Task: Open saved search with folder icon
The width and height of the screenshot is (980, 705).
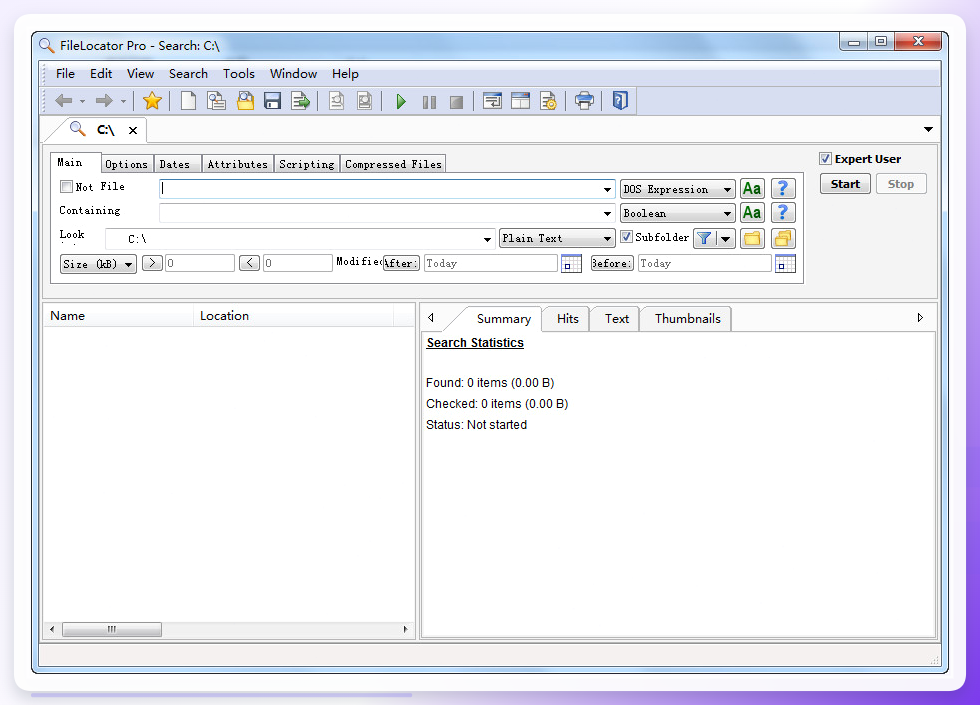Action: coord(245,101)
